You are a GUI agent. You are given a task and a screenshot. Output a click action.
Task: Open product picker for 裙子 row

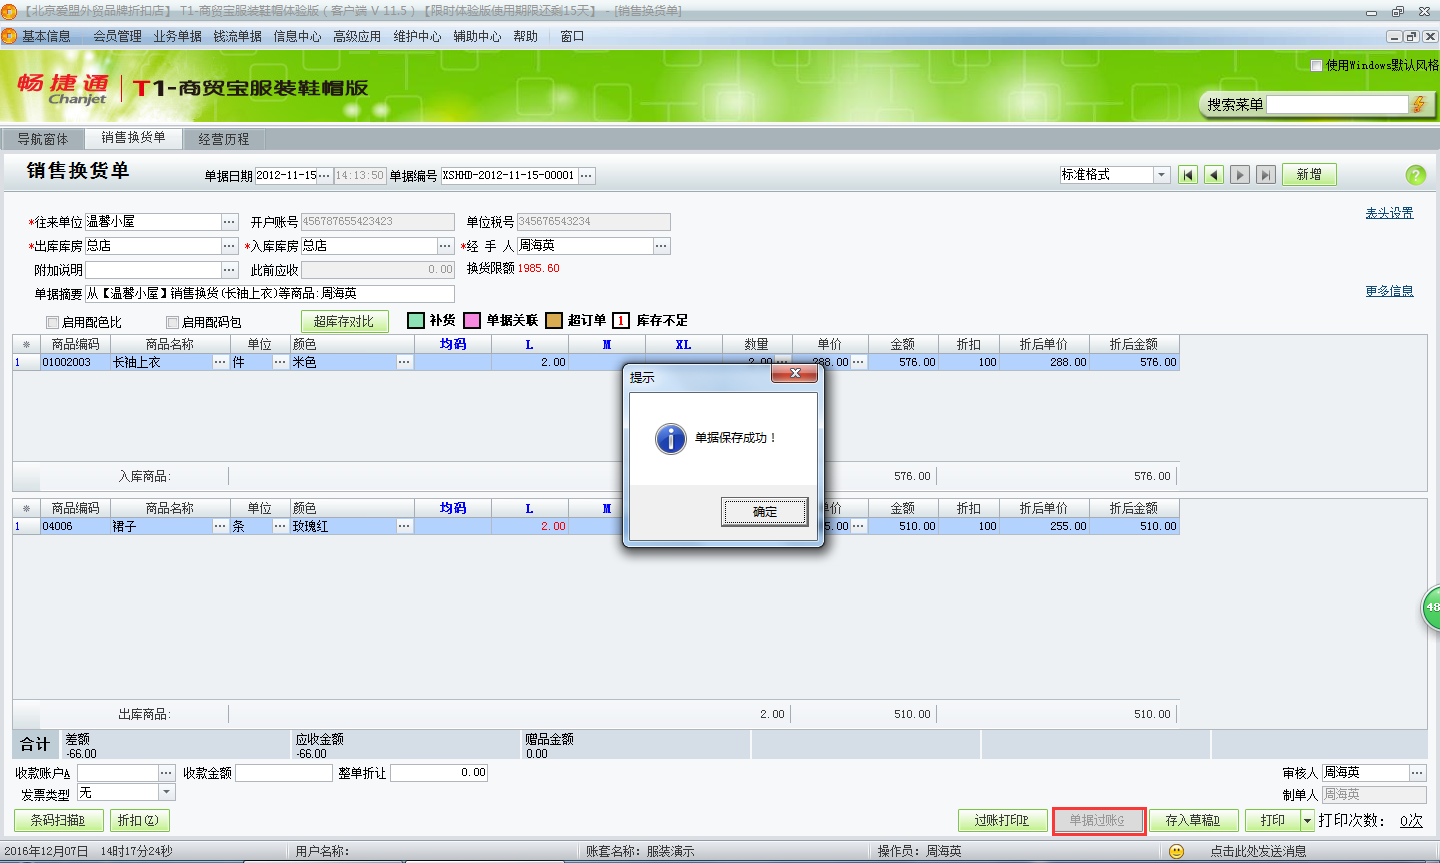pyautogui.click(x=220, y=526)
